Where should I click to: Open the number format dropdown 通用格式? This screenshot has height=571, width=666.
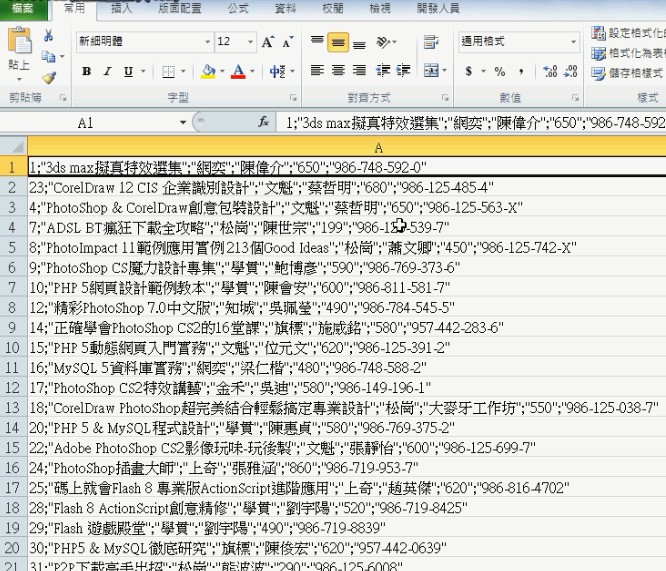573,42
